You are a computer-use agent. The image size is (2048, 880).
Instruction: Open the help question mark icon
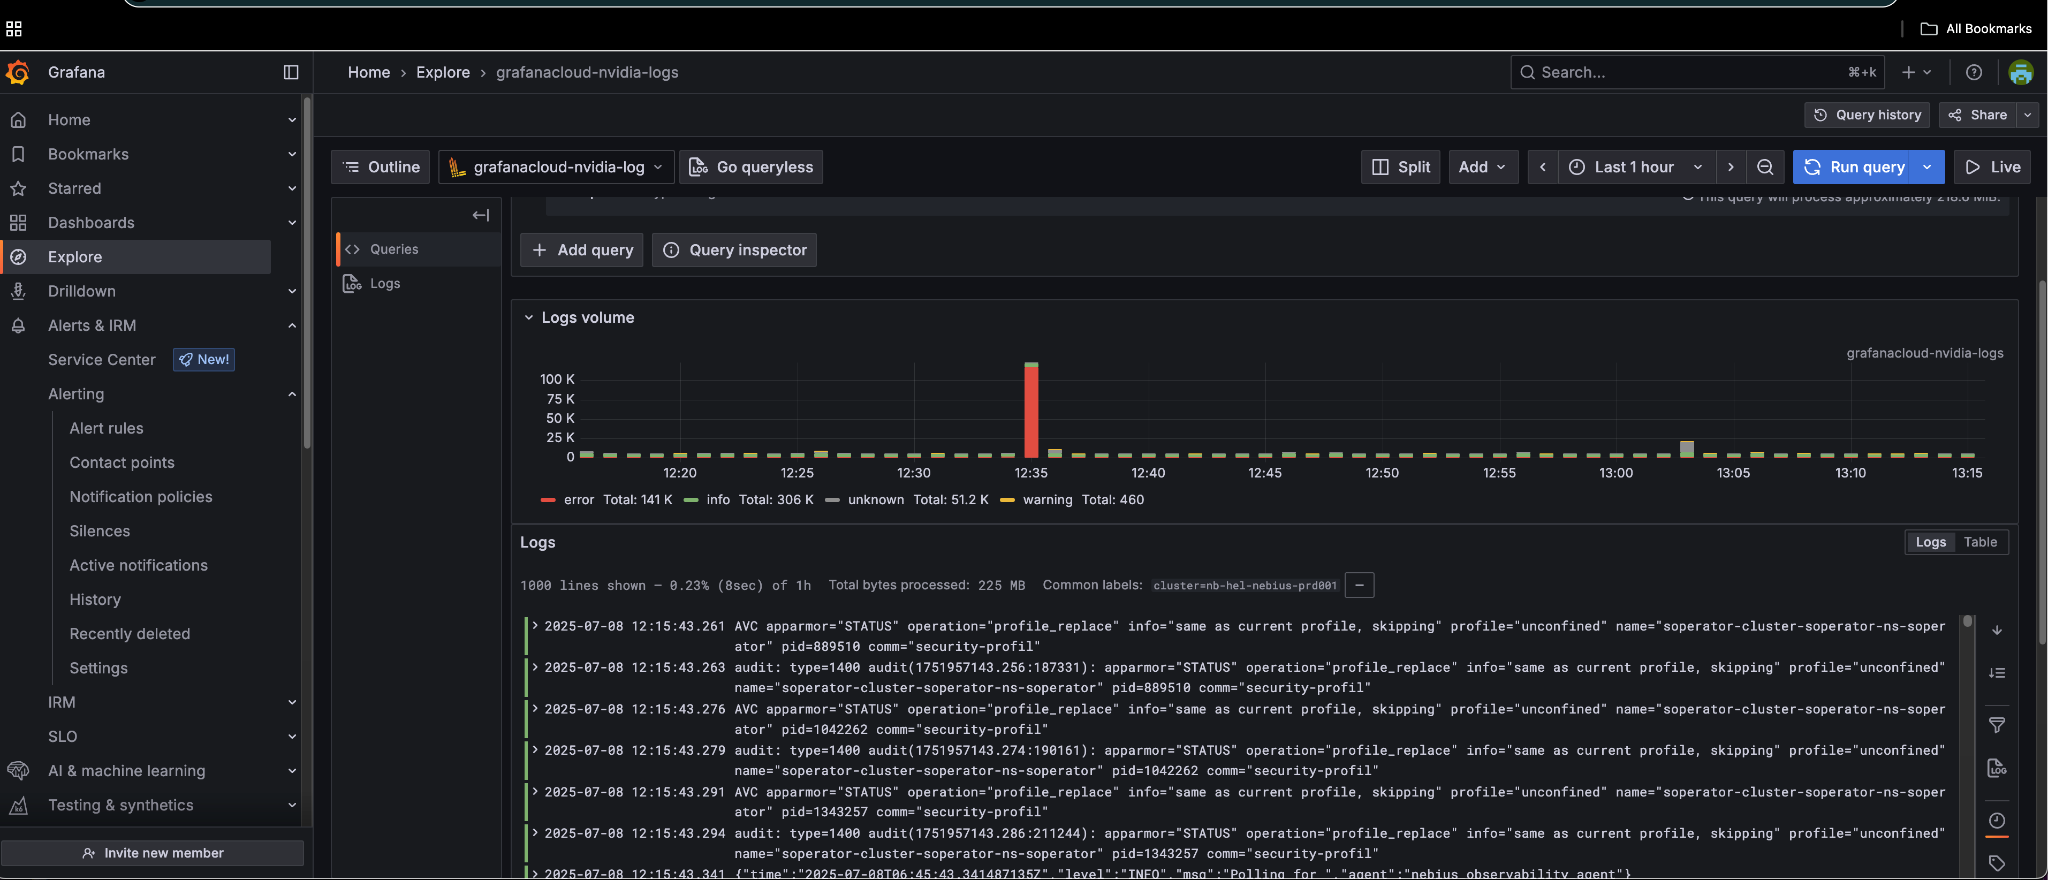(x=1973, y=72)
